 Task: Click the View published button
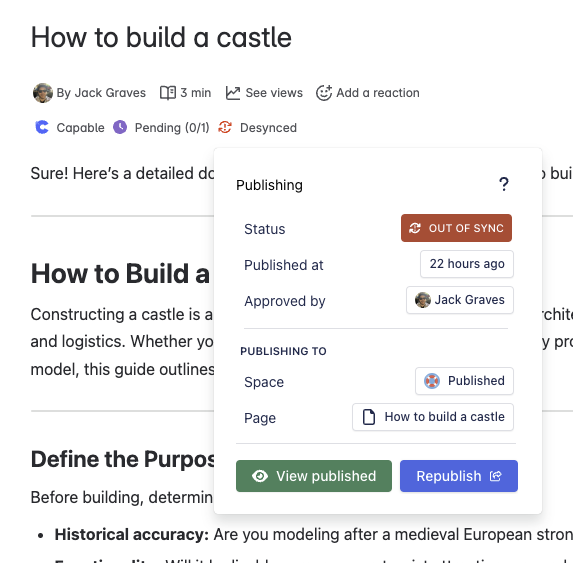[x=314, y=476]
